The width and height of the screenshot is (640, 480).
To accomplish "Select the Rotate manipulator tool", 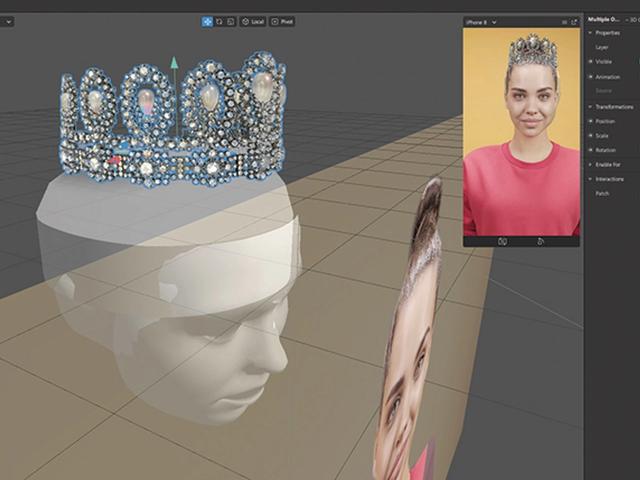I will pos(220,22).
